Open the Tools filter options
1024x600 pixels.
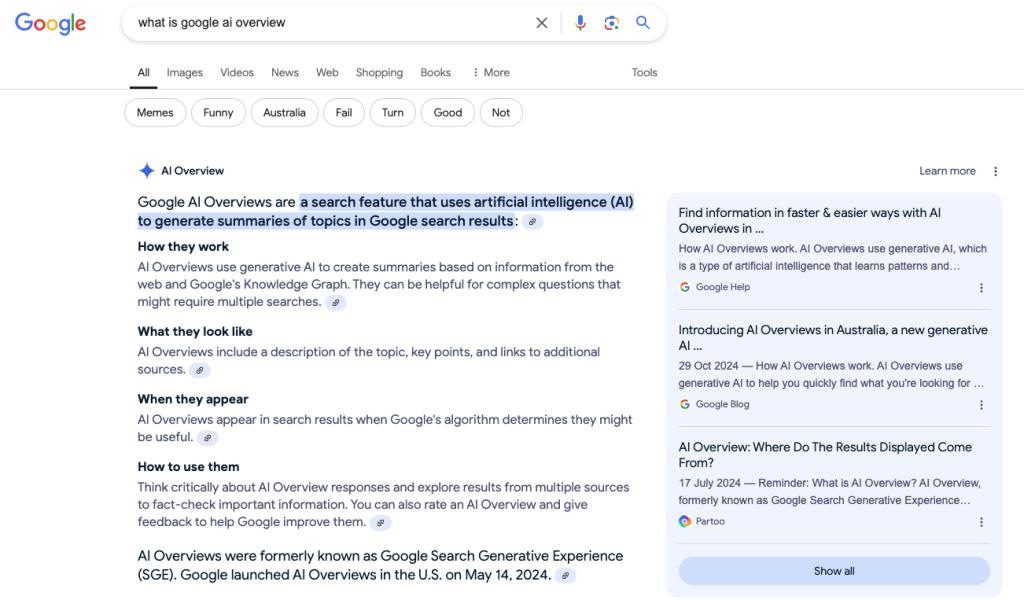[644, 72]
